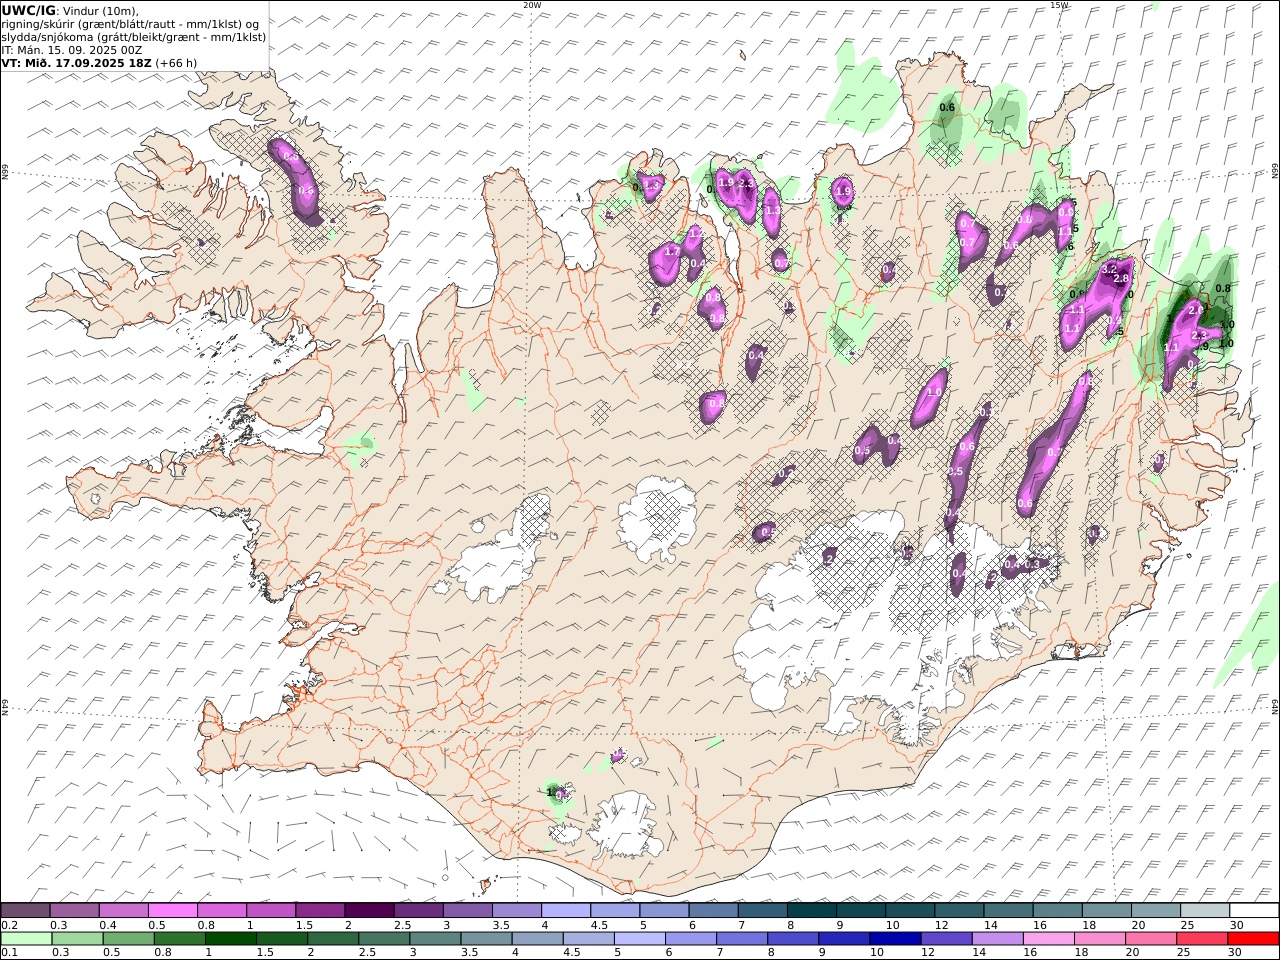Click the 'IT: Mán. 15. 09. 2025 00Z' line
Screen dimensions: 1280x960
pos(72,49)
